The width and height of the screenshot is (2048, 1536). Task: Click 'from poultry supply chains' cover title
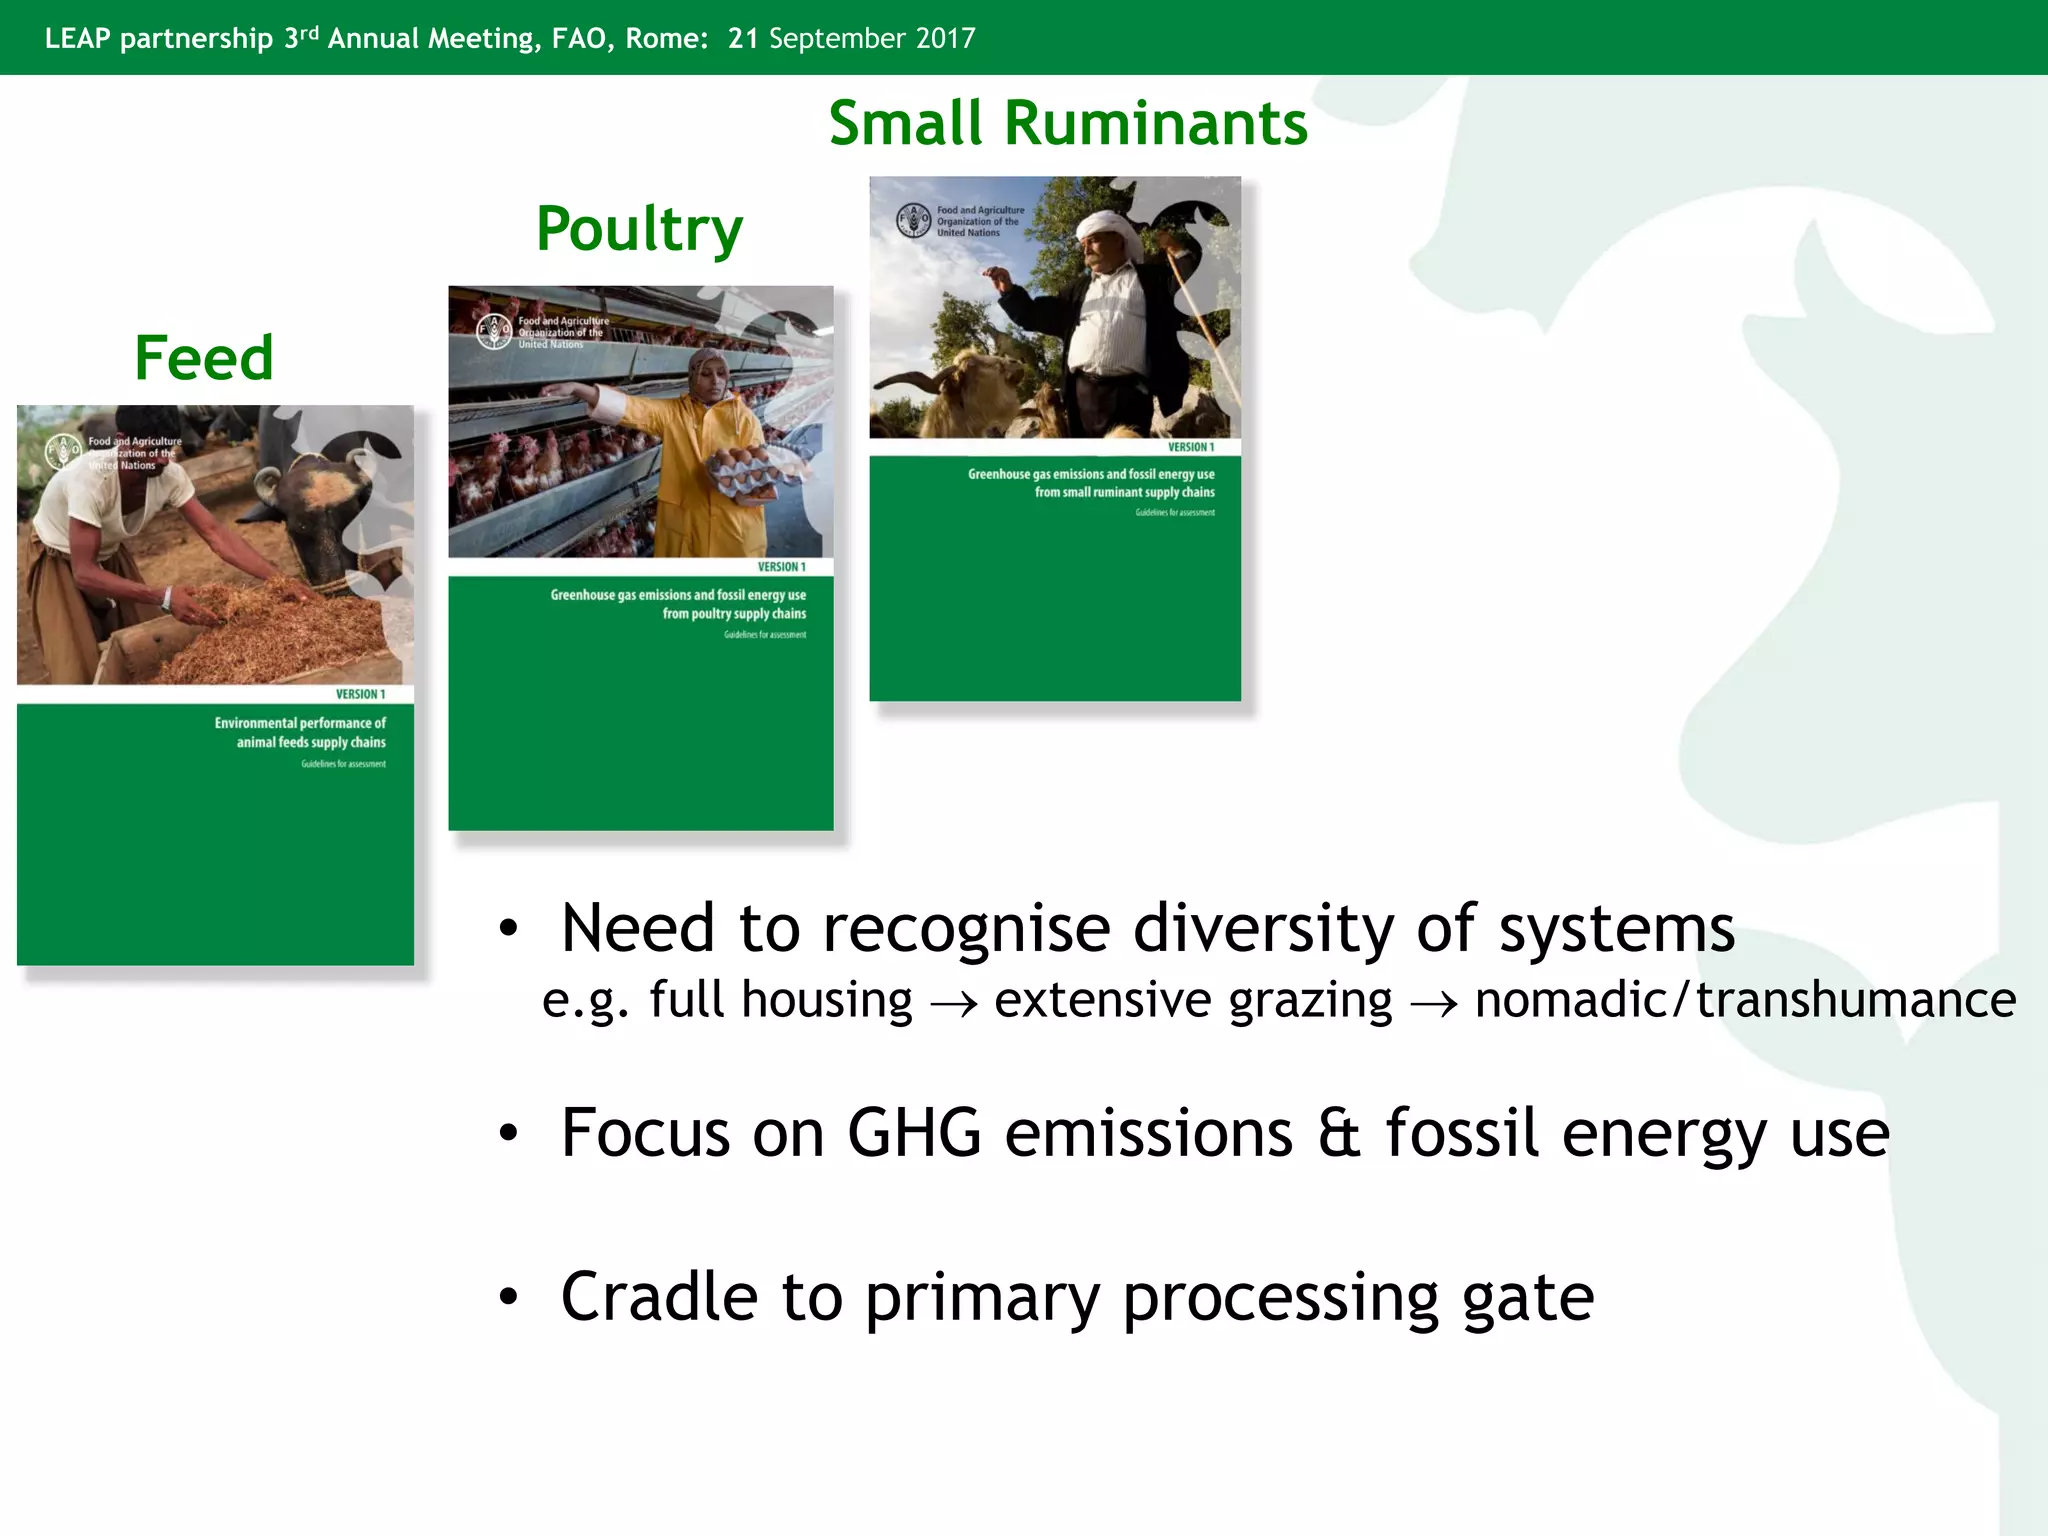click(733, 614)
